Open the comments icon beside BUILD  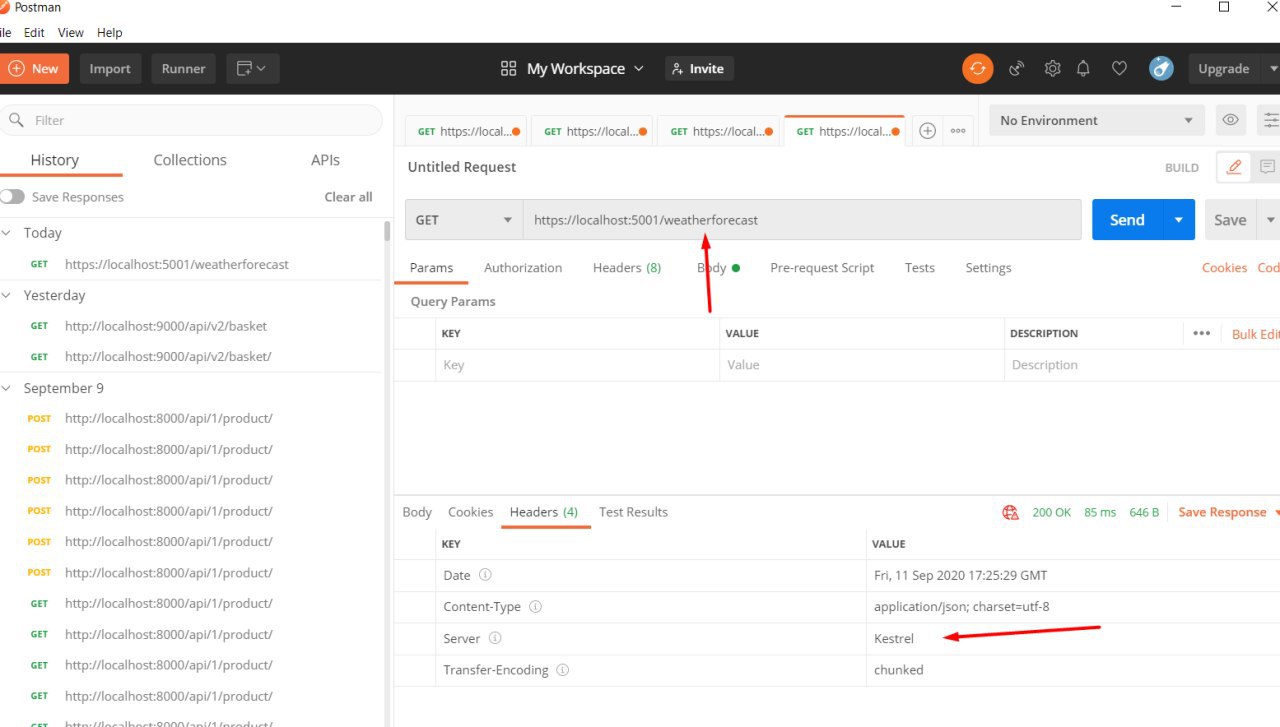pos(1267,167)
